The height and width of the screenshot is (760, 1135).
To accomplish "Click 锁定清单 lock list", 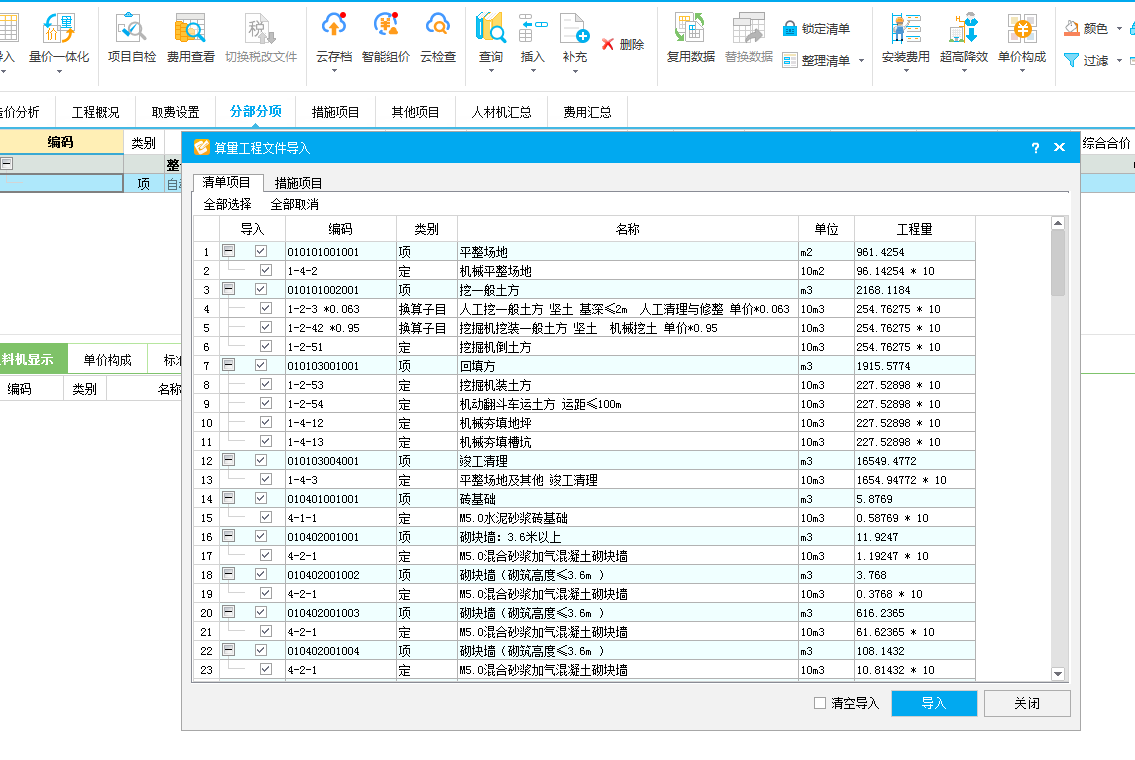I will 817,29.
